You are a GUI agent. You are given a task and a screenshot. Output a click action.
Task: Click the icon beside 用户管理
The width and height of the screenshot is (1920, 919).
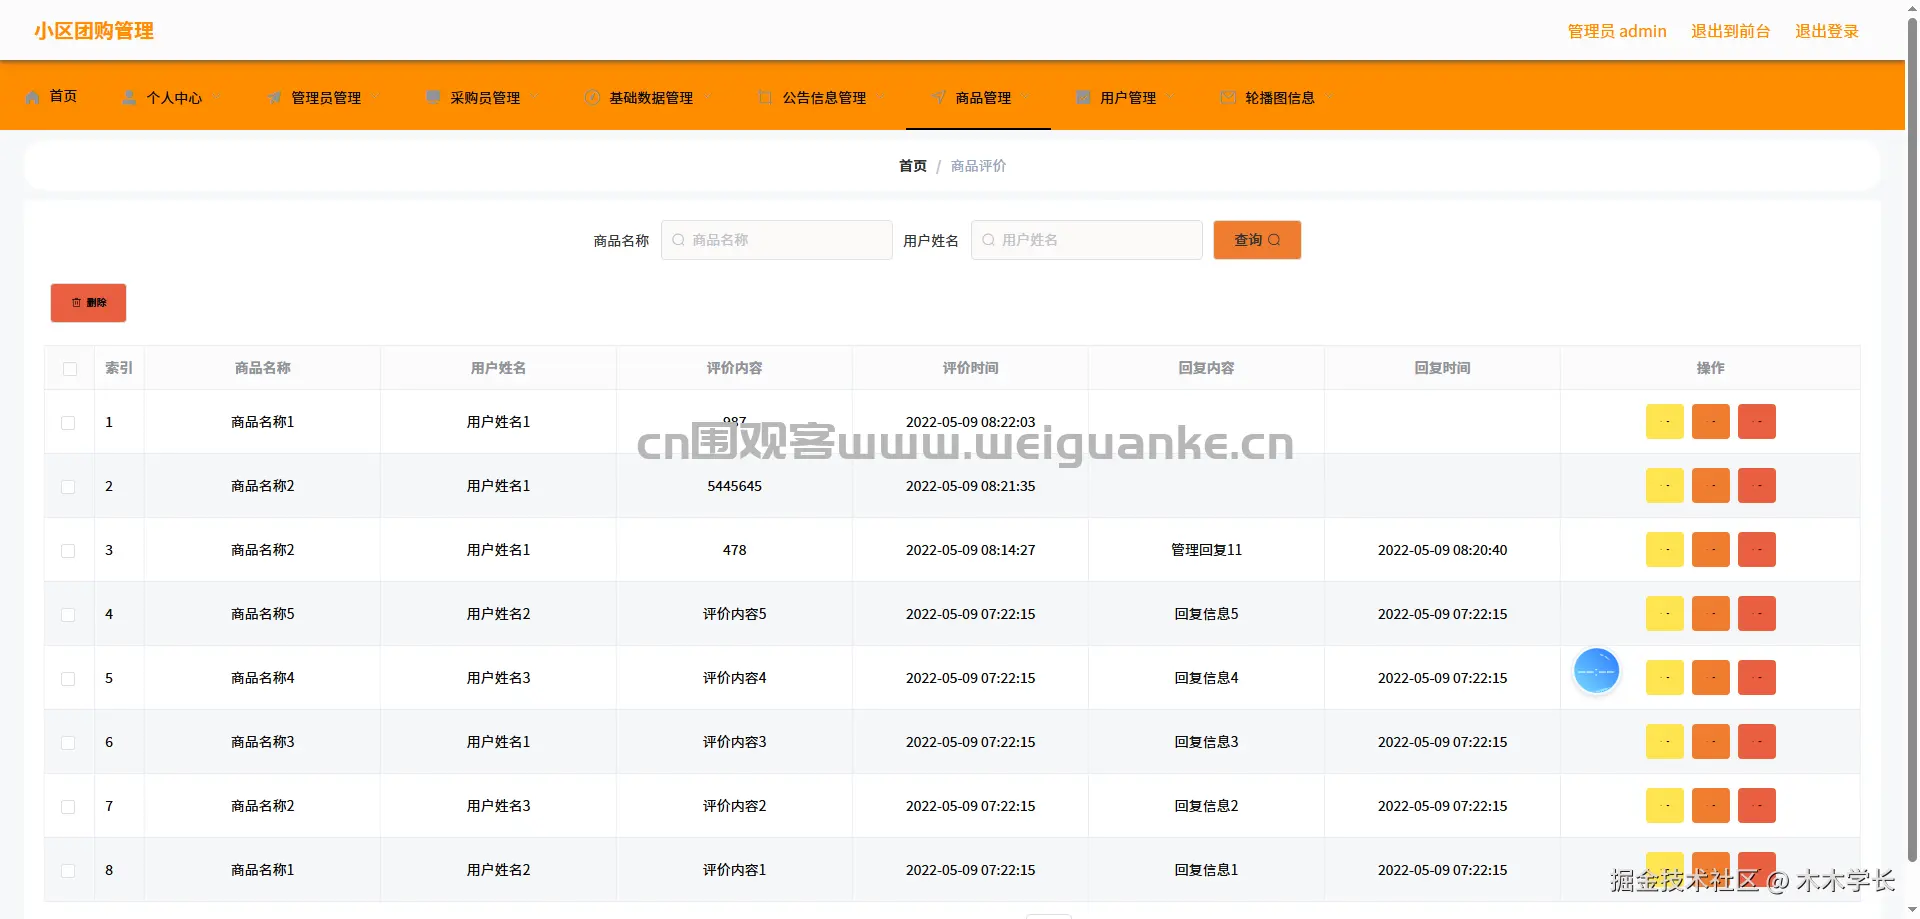(x=1084, y=97)
